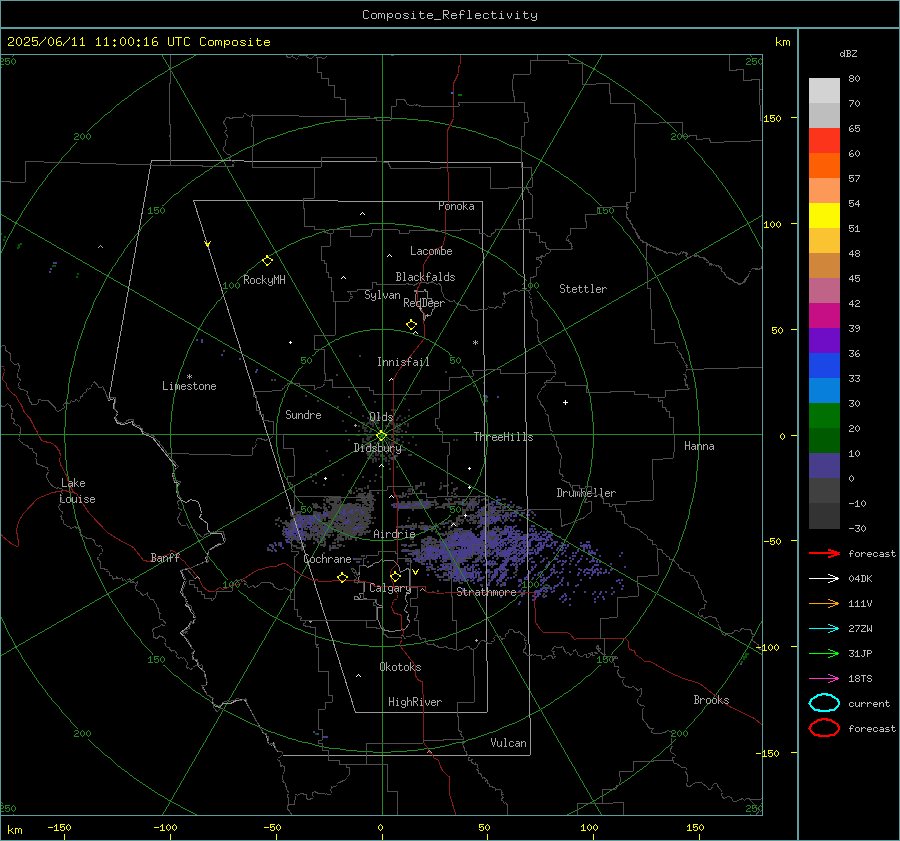Click the Didsbury city label
This screenshot has width=900, height=841.
(377, 448)
